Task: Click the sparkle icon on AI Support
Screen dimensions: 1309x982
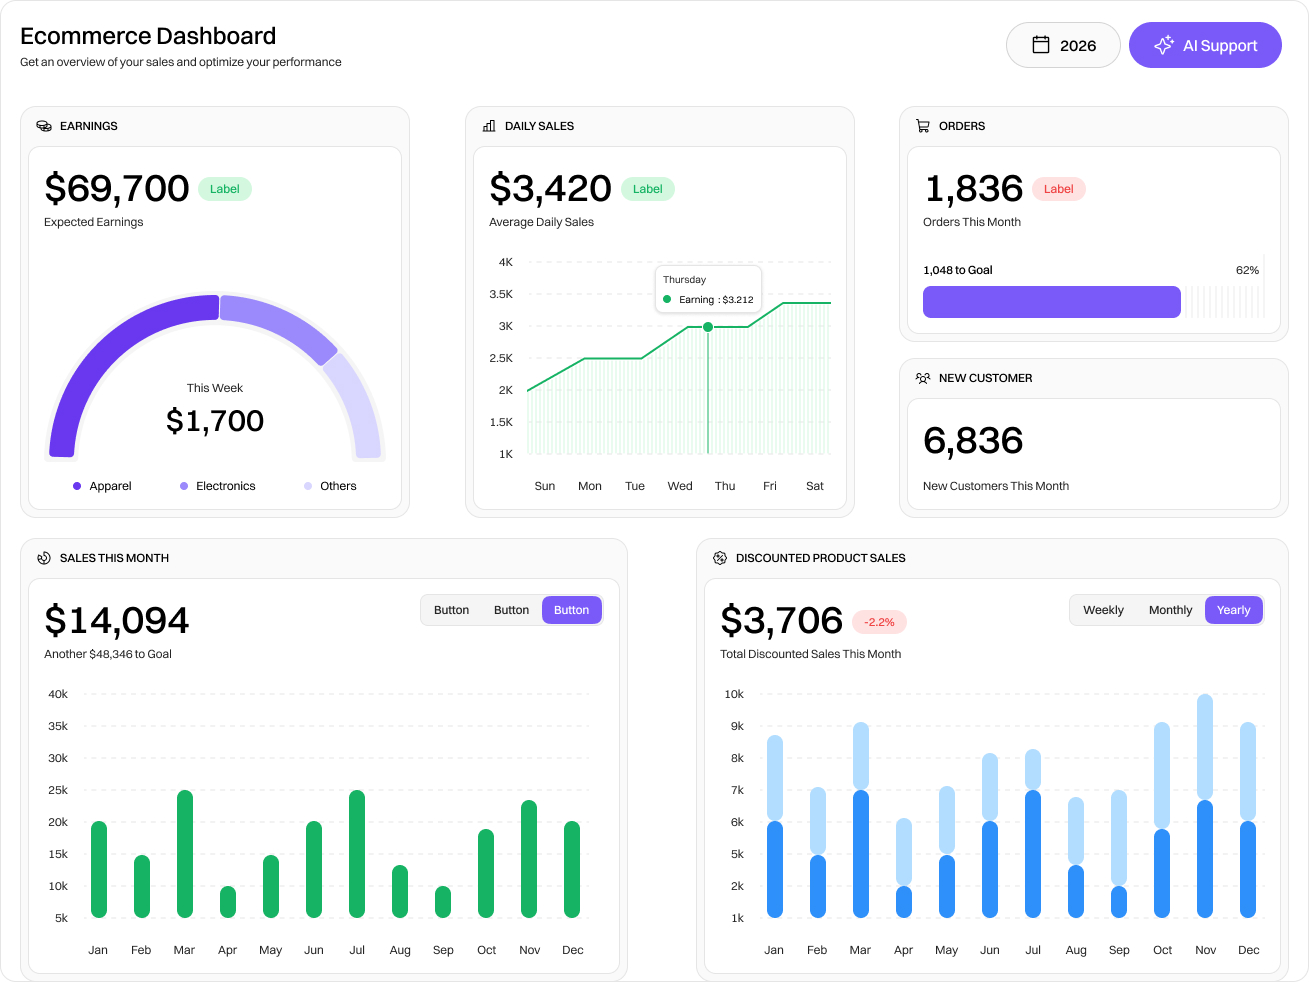Action: coord(1164,45)
